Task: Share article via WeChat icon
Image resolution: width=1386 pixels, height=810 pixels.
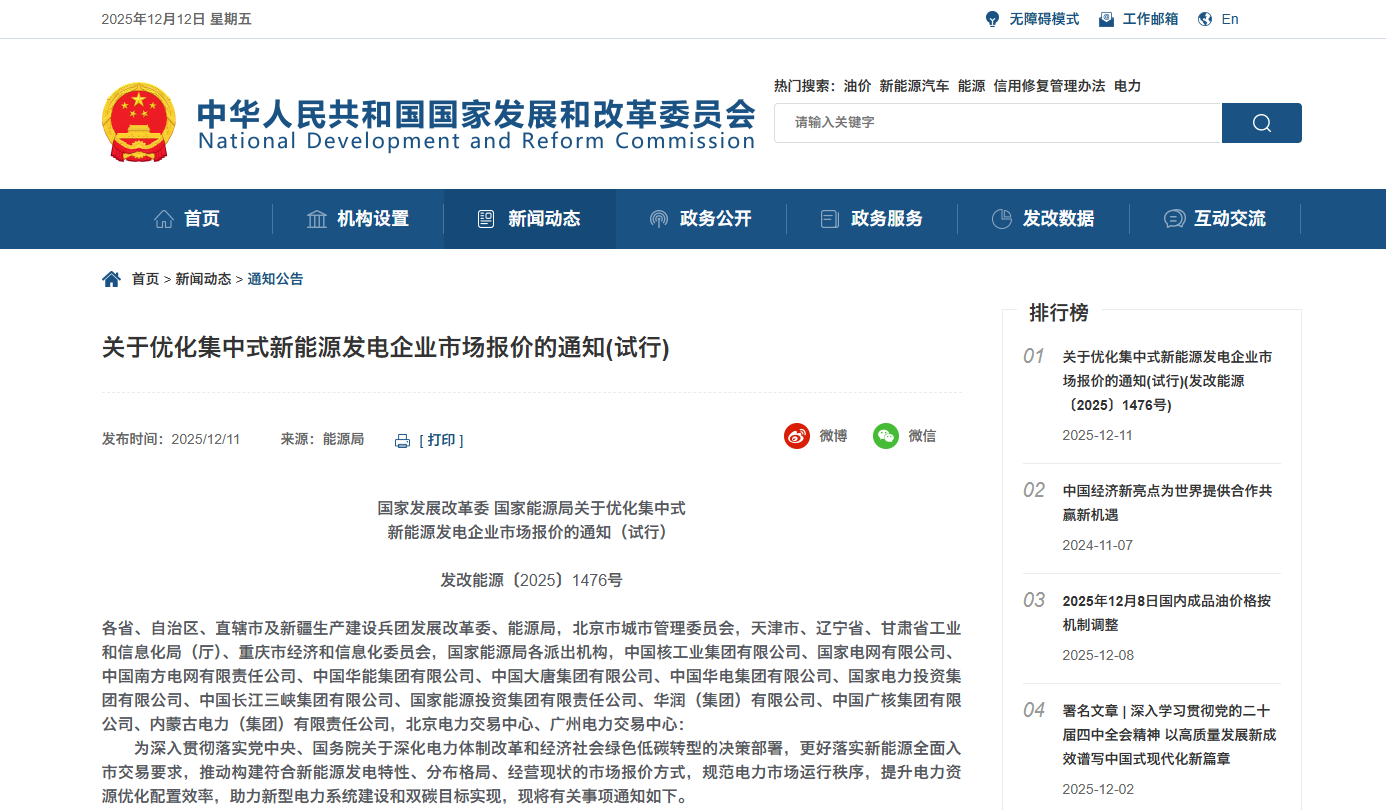Action: 885,436
